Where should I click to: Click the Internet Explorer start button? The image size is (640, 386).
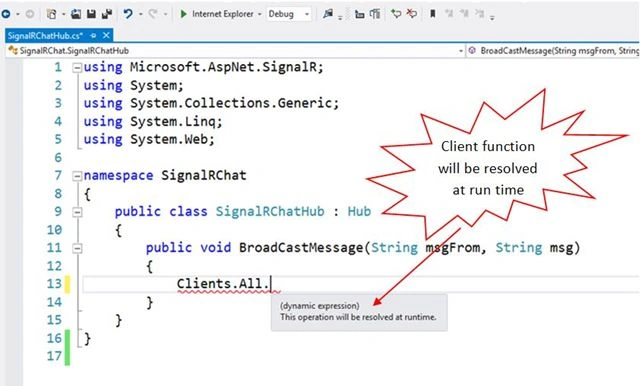tap(222, 14)
